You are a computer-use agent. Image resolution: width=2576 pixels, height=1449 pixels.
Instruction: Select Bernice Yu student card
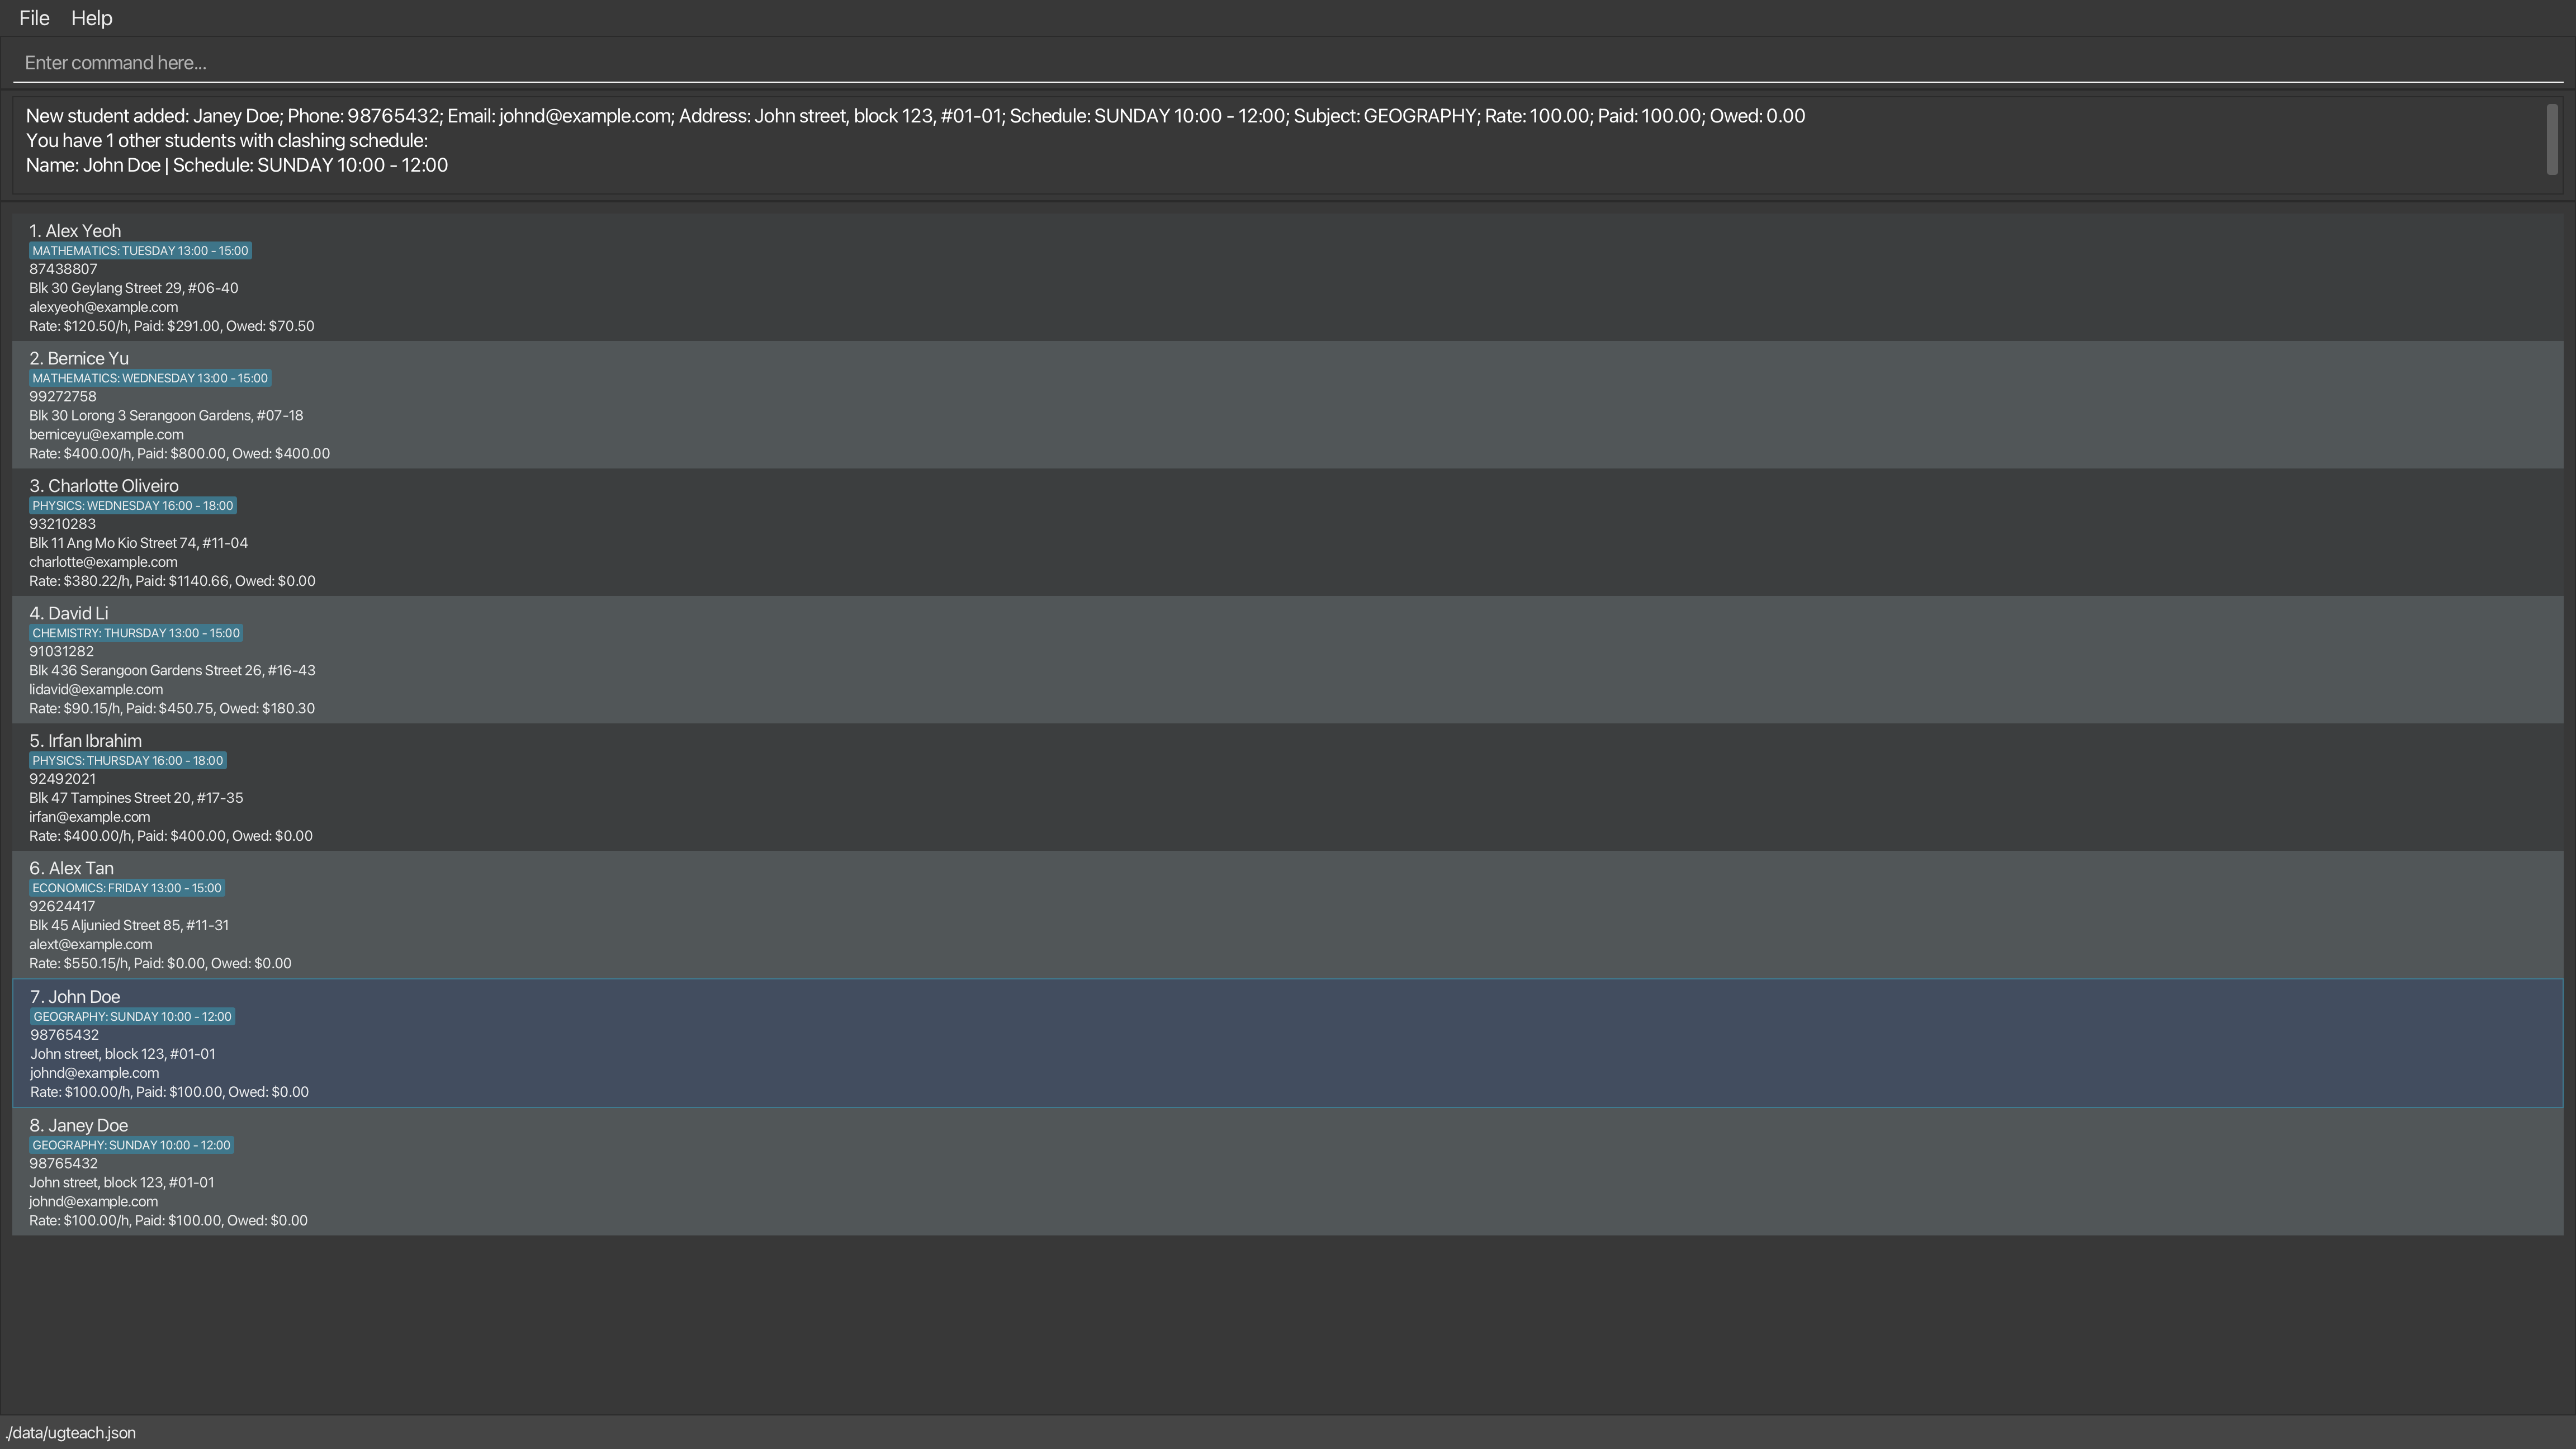(x=1286, y=405)
